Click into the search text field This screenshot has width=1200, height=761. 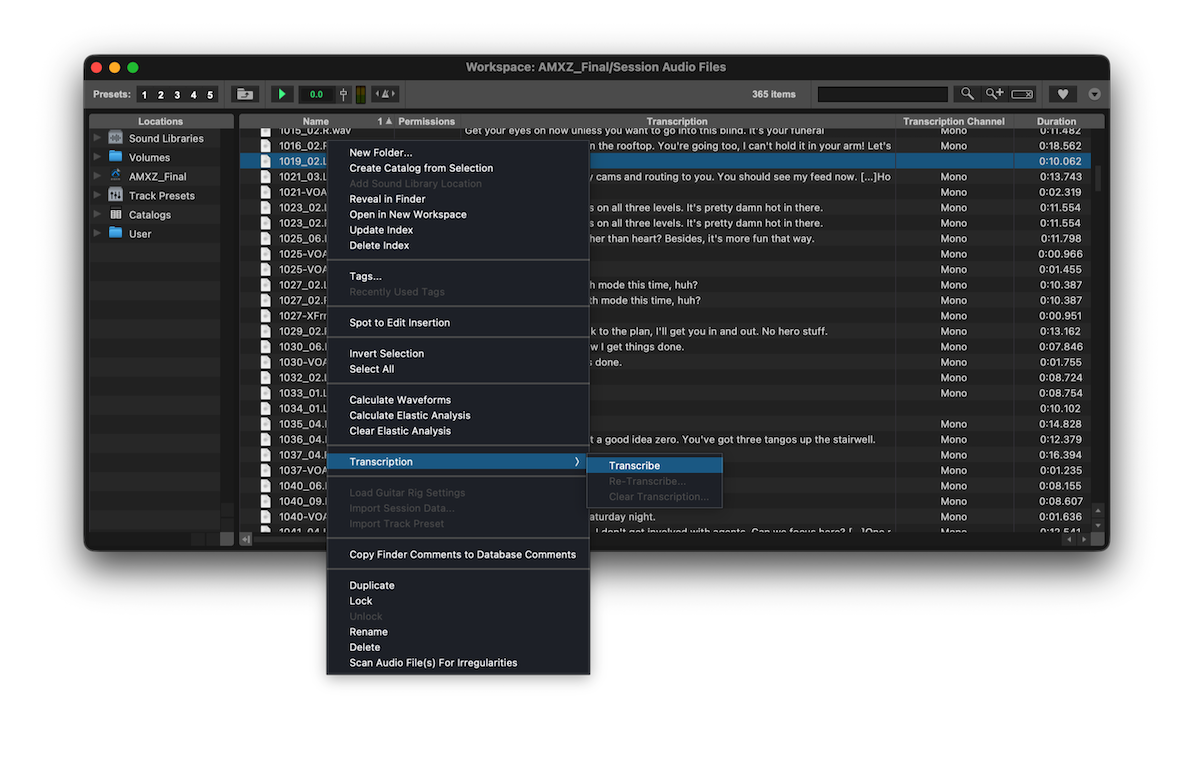882,94
